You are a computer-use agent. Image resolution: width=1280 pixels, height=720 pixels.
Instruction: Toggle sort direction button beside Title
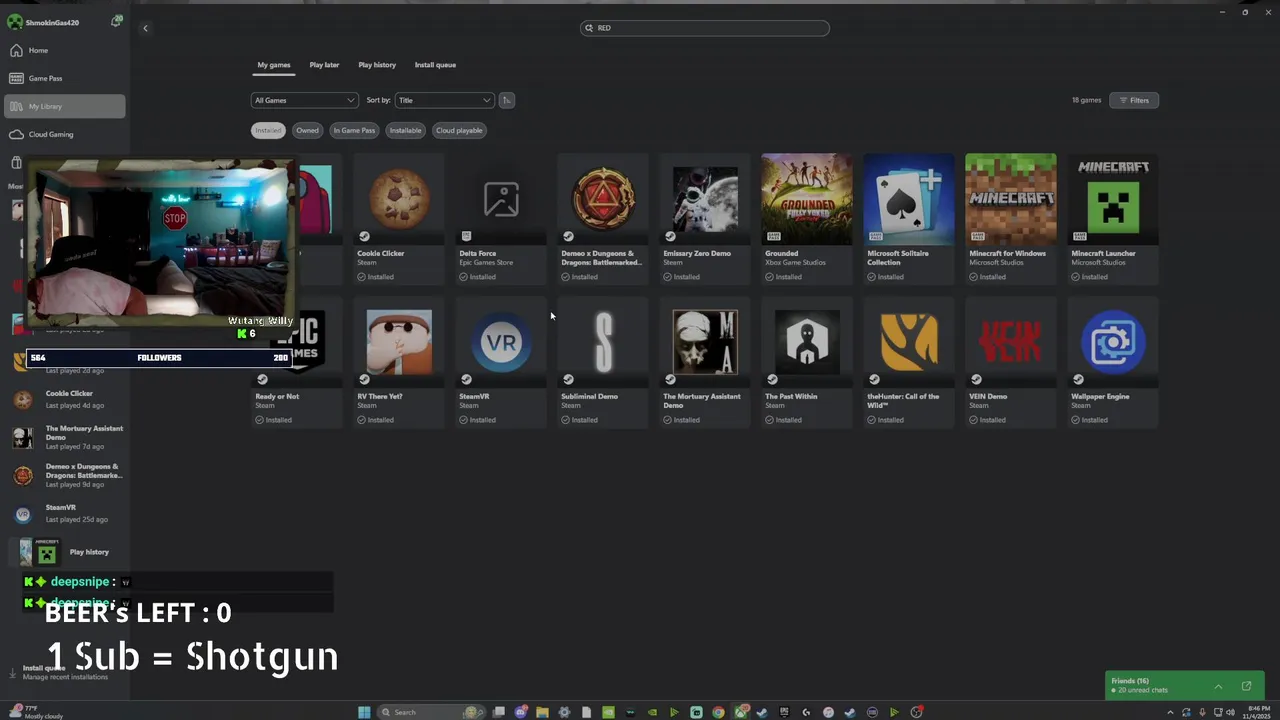507,100
